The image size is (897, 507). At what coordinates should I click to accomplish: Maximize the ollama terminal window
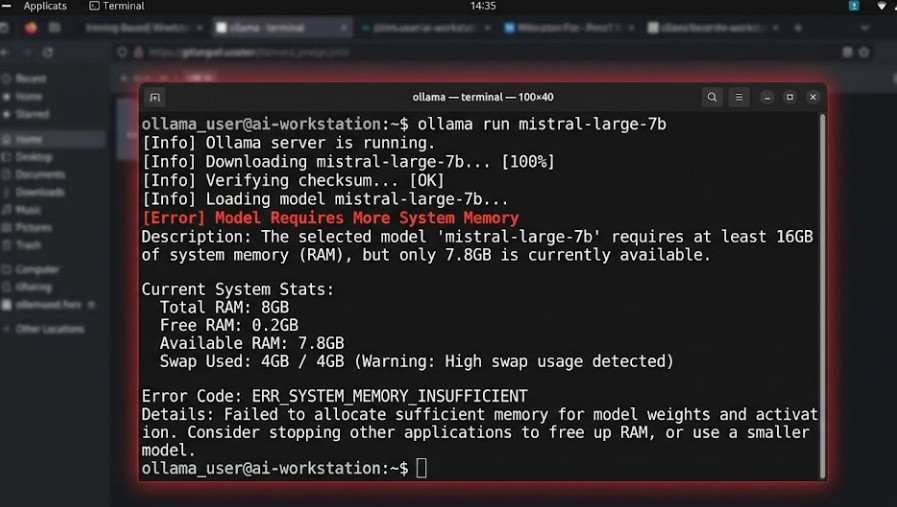click(x=790, y=97)
